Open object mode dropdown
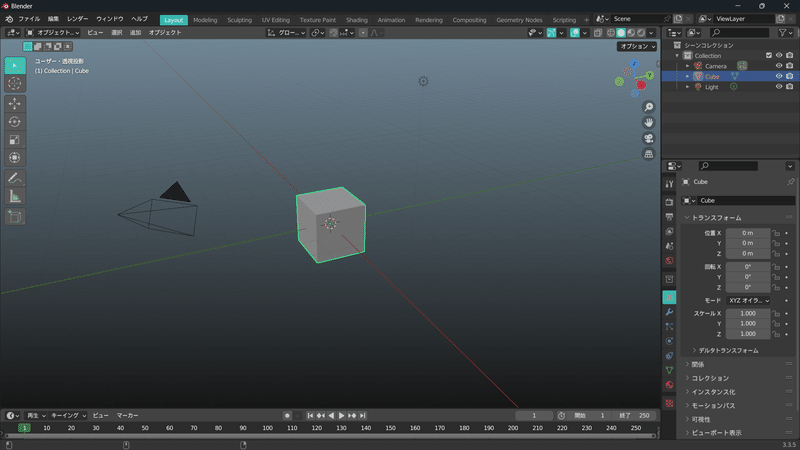The width and height of the screenshot is (800, 450). [53, 33]
